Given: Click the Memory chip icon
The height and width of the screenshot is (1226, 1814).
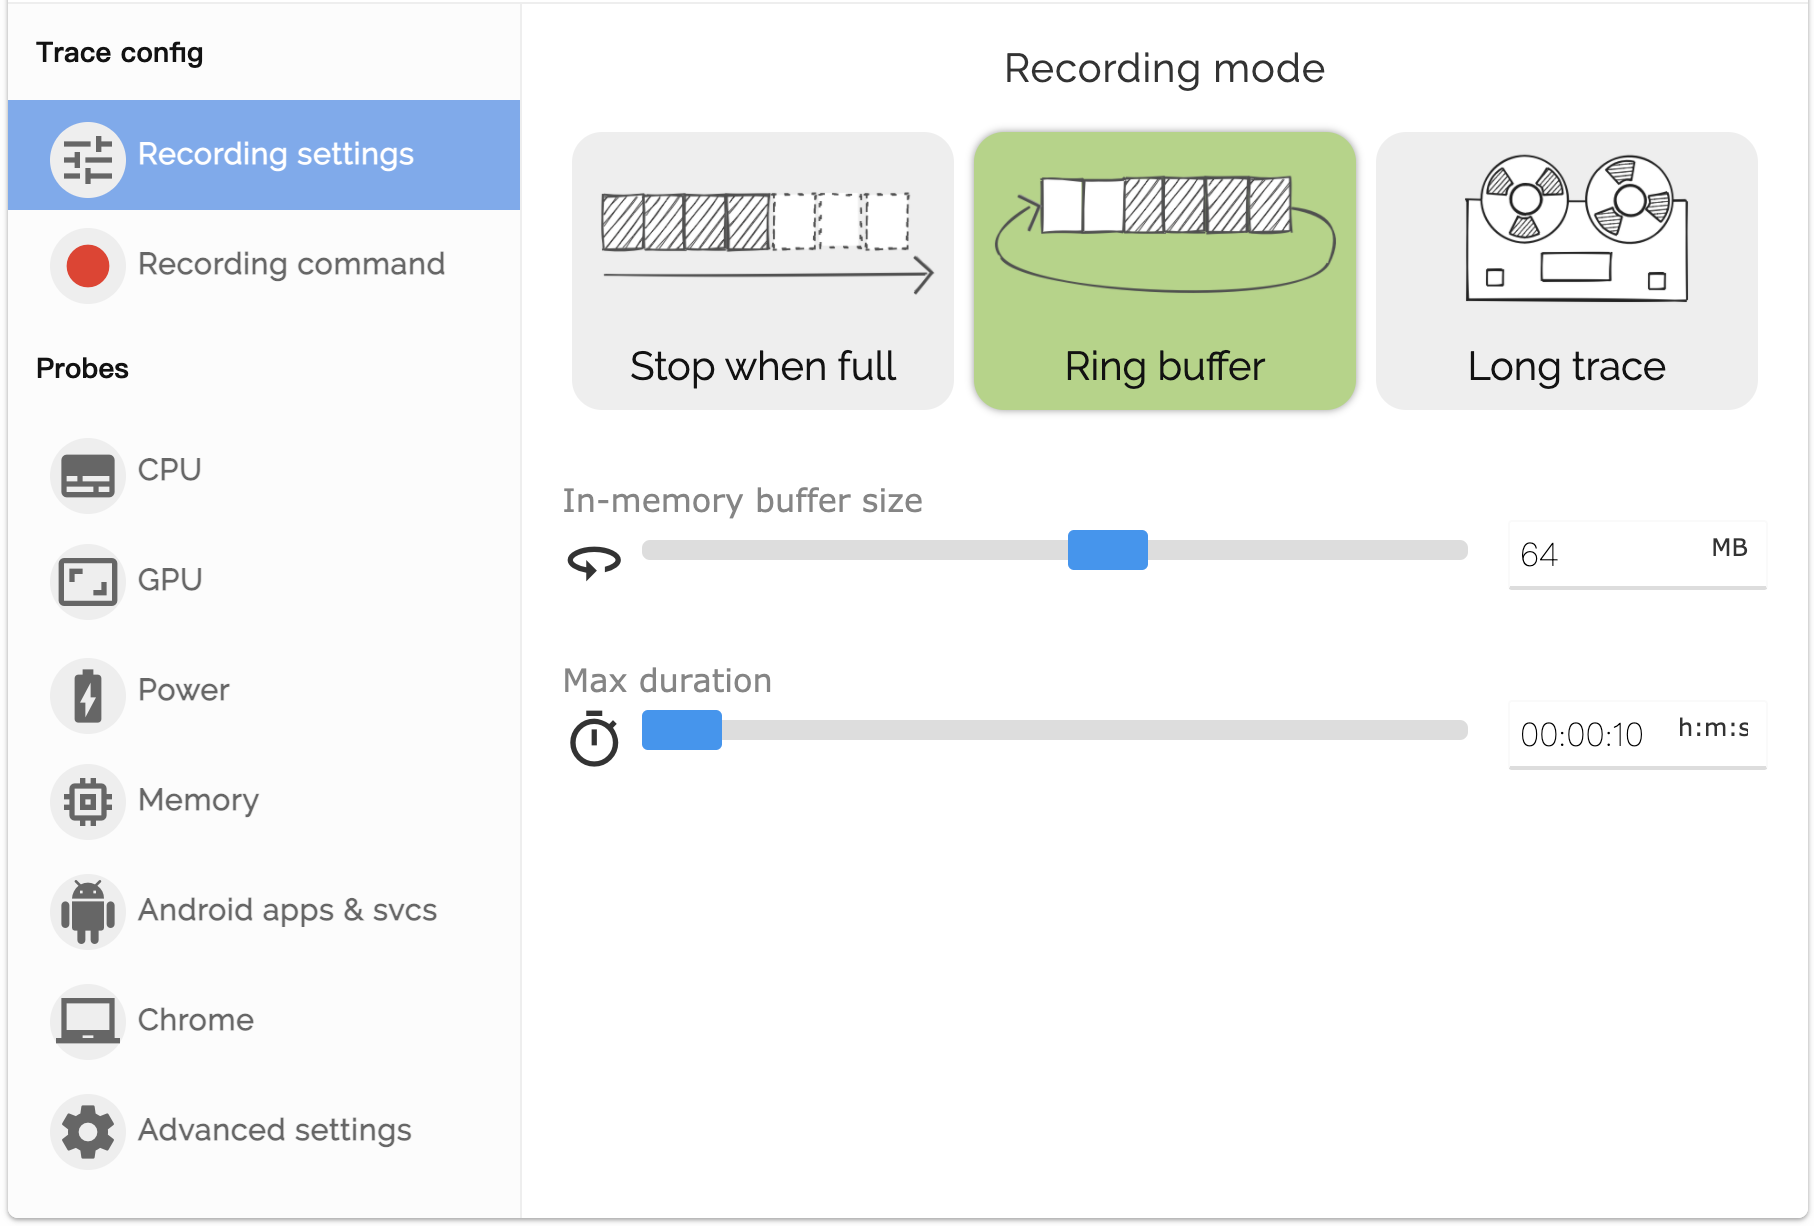Looking at the screenshot, I should tap(88, 802).
